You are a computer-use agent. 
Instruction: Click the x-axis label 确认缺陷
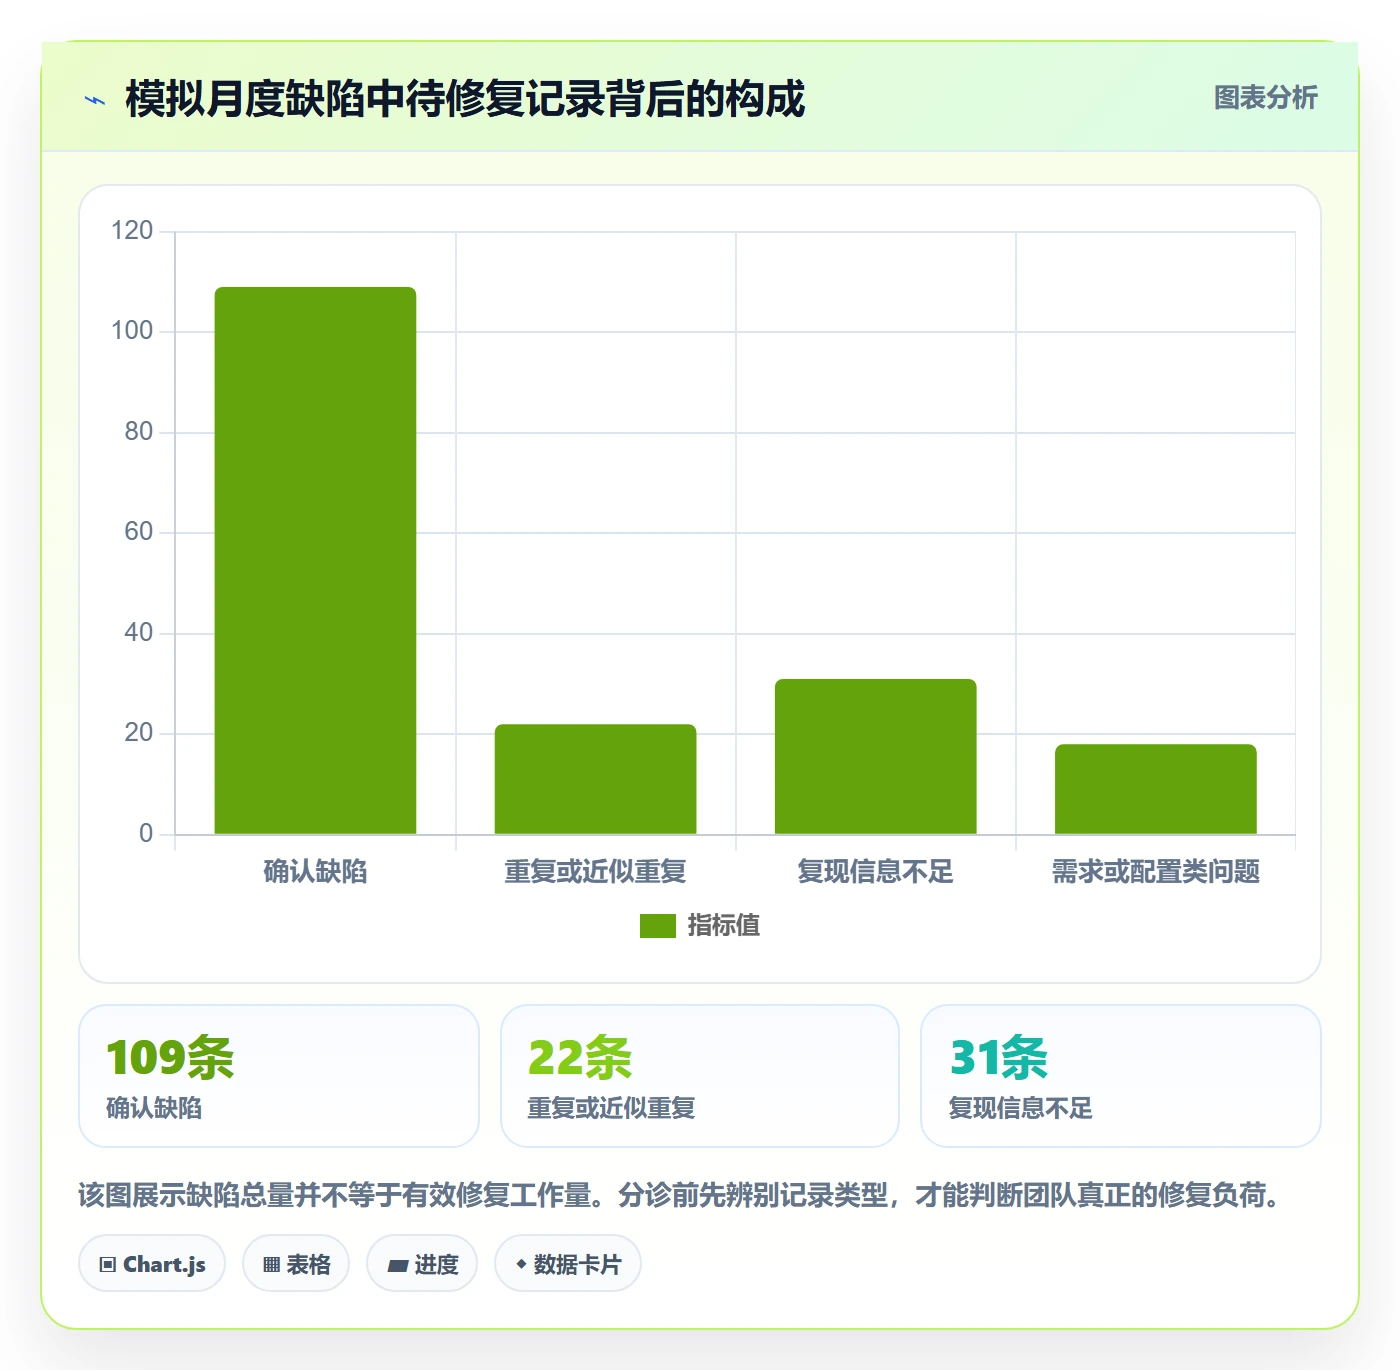point(315,872)
